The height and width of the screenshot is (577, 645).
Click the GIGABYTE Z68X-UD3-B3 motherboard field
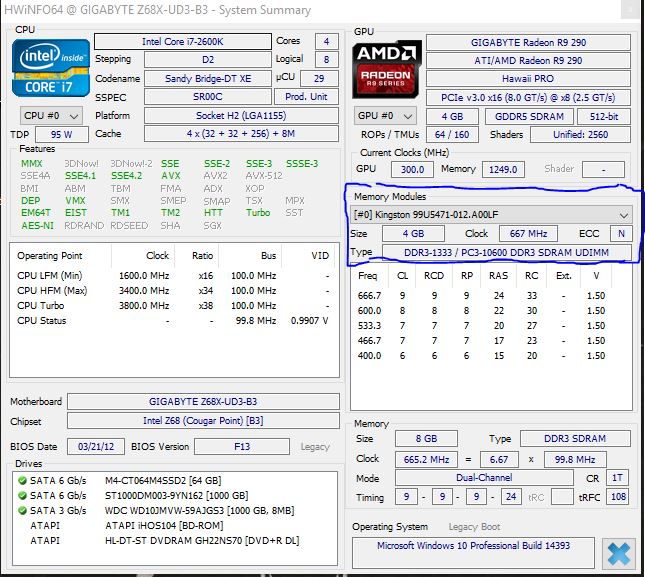[x=203, y=401]
